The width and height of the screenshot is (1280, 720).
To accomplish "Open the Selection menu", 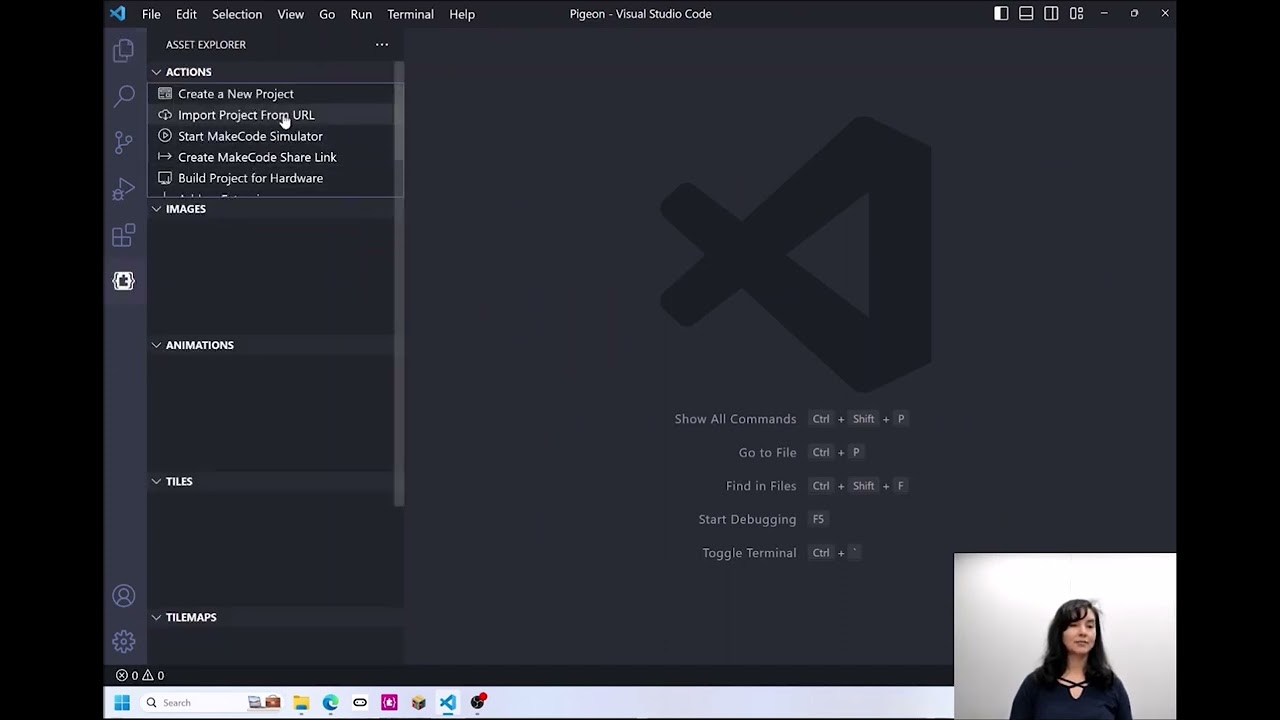I will click(237, 14).
